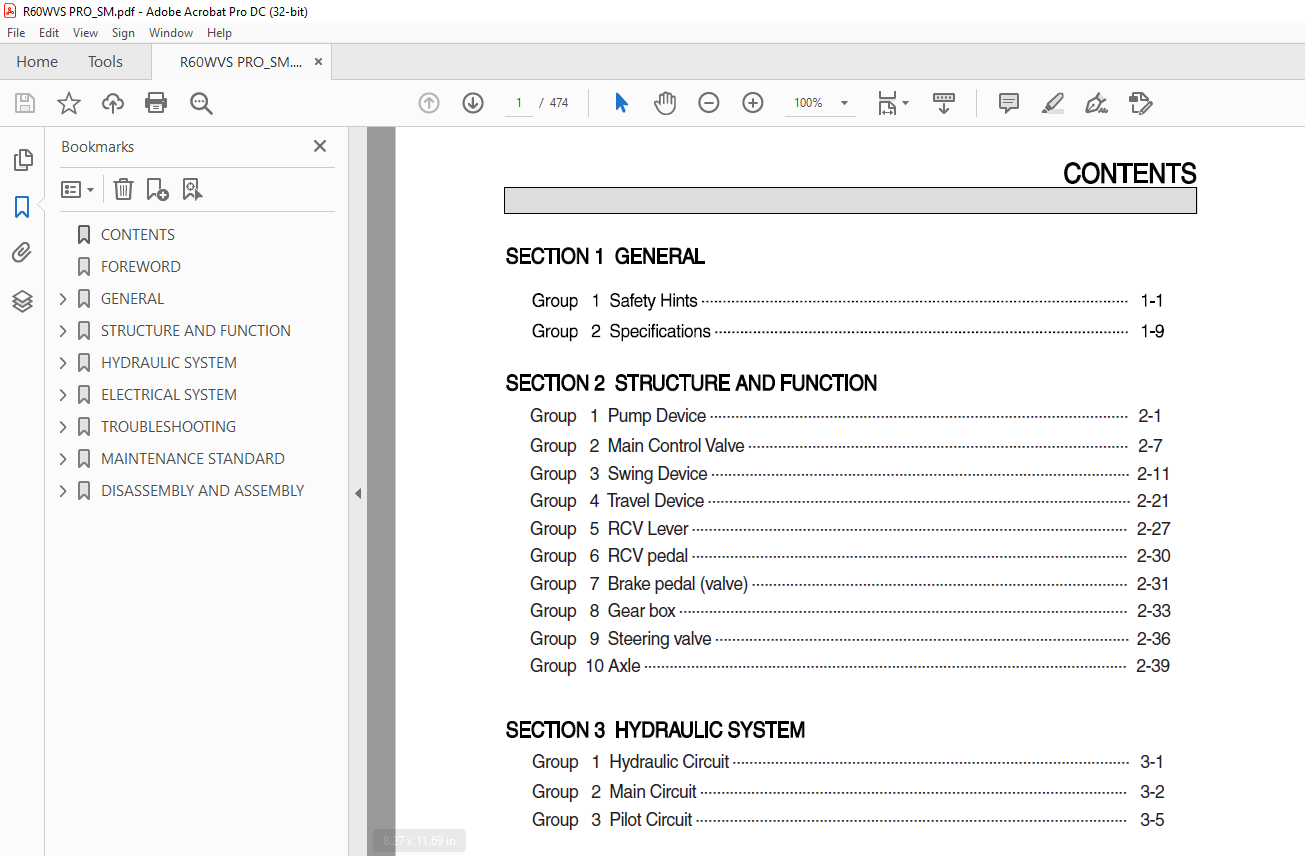Click the find bookmark icon
This screenshot has height=856, width=1305.
click(192, 189)
